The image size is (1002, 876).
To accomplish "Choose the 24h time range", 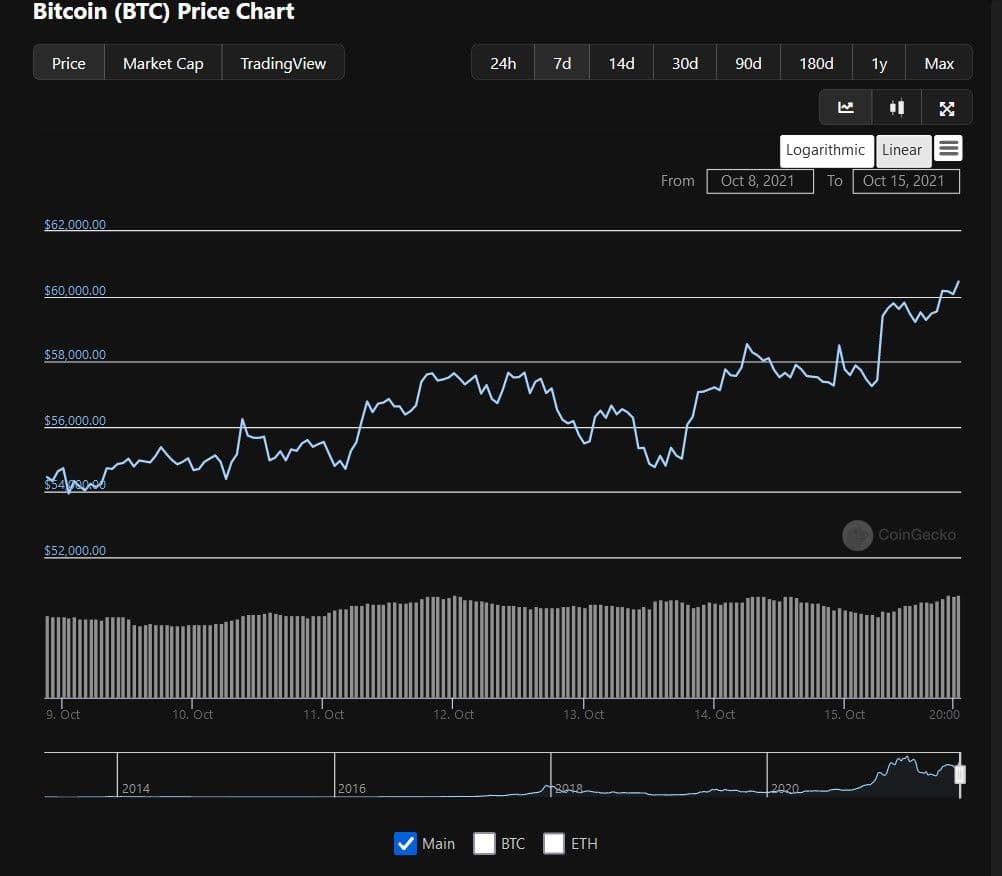I will click(x=503, y=63).
